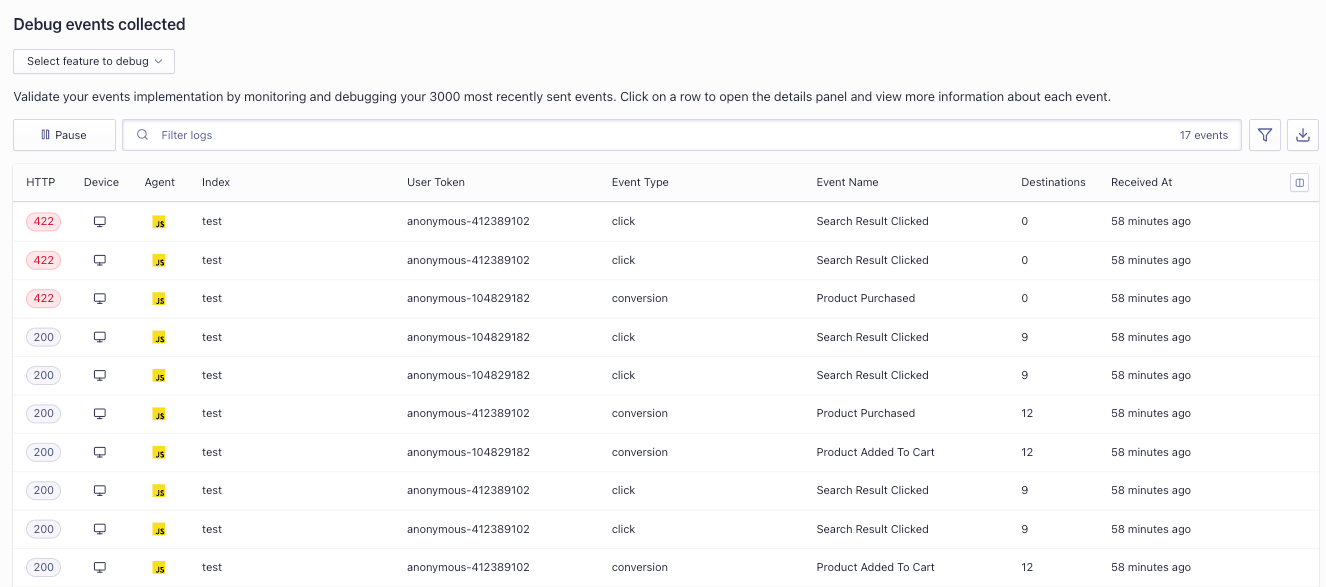Click the 422 status badge on the top row
The width and height of the screenshot is (1326, 587).
43,221
